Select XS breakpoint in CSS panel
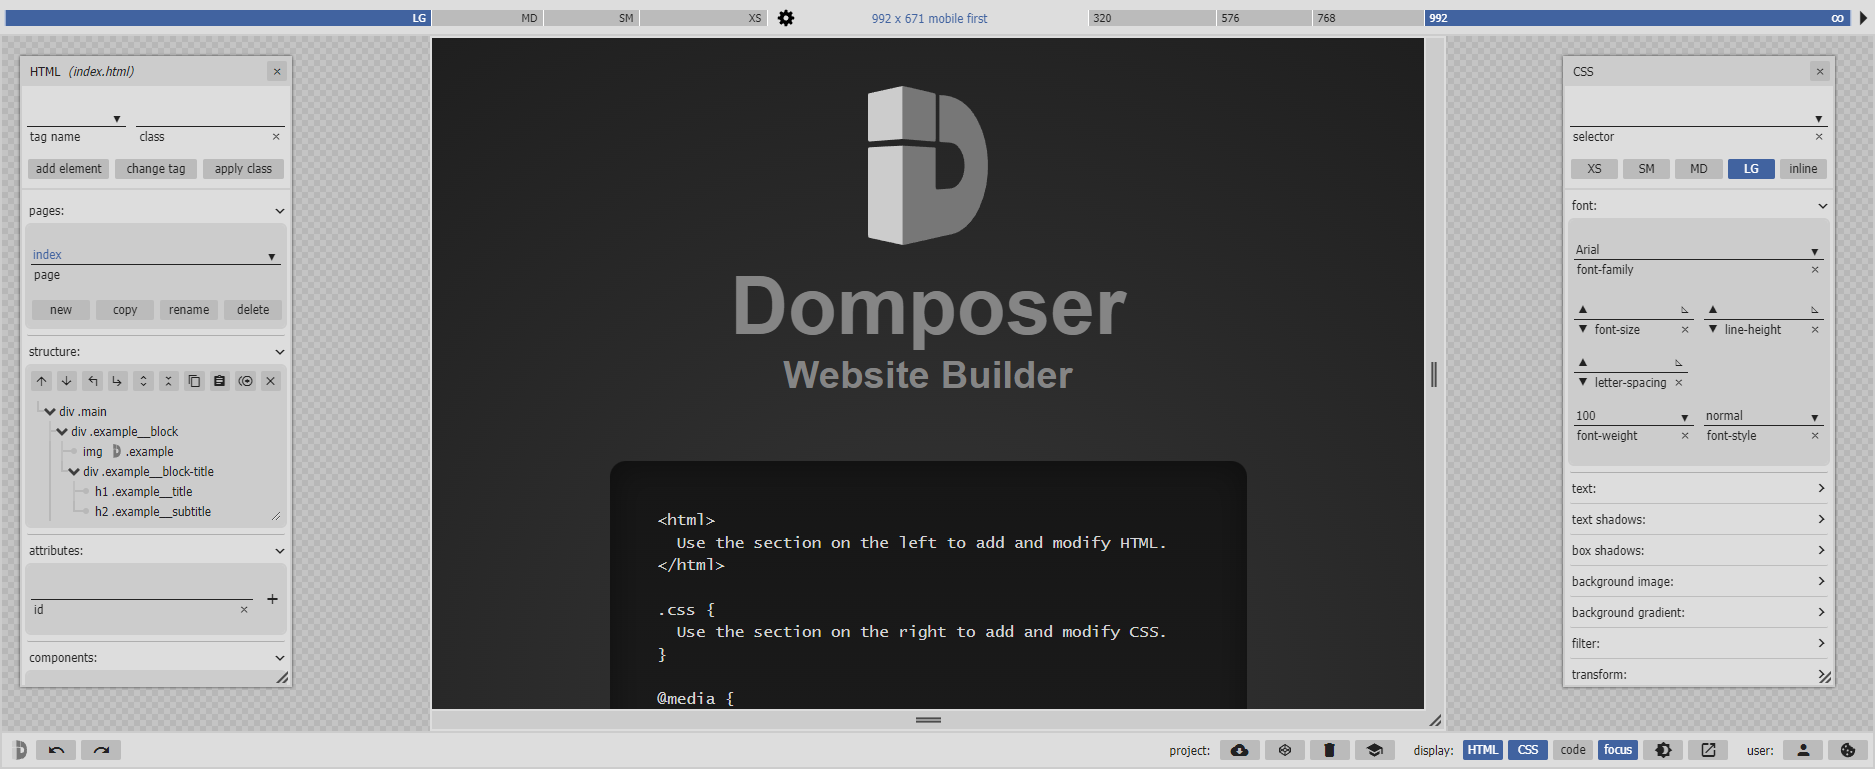 [1594, 169]
